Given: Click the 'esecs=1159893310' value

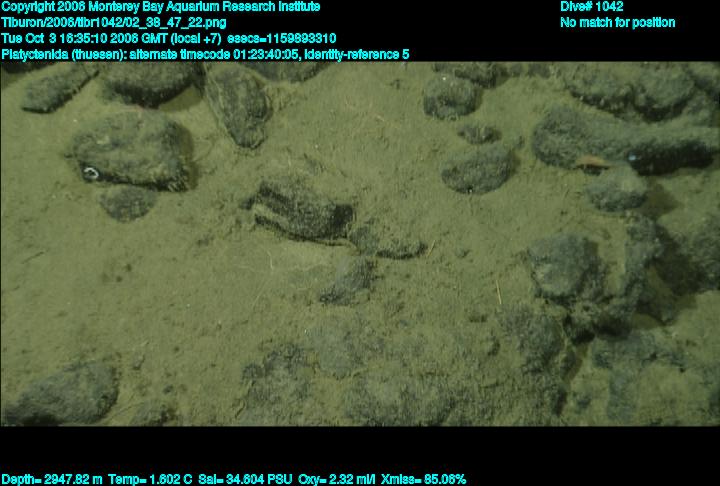Looking at the screenshot, I should [282, 39].
